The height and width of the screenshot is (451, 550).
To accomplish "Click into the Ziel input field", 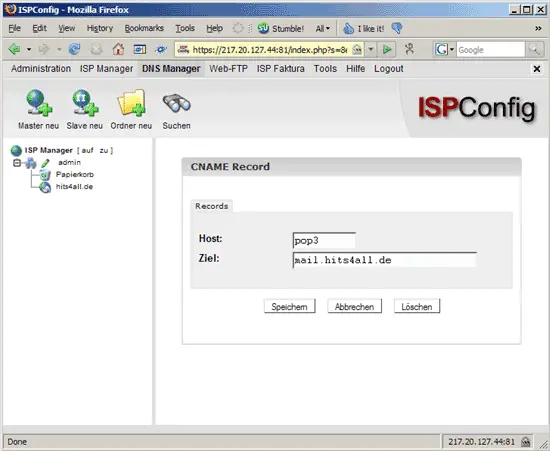I will [384, 260].
